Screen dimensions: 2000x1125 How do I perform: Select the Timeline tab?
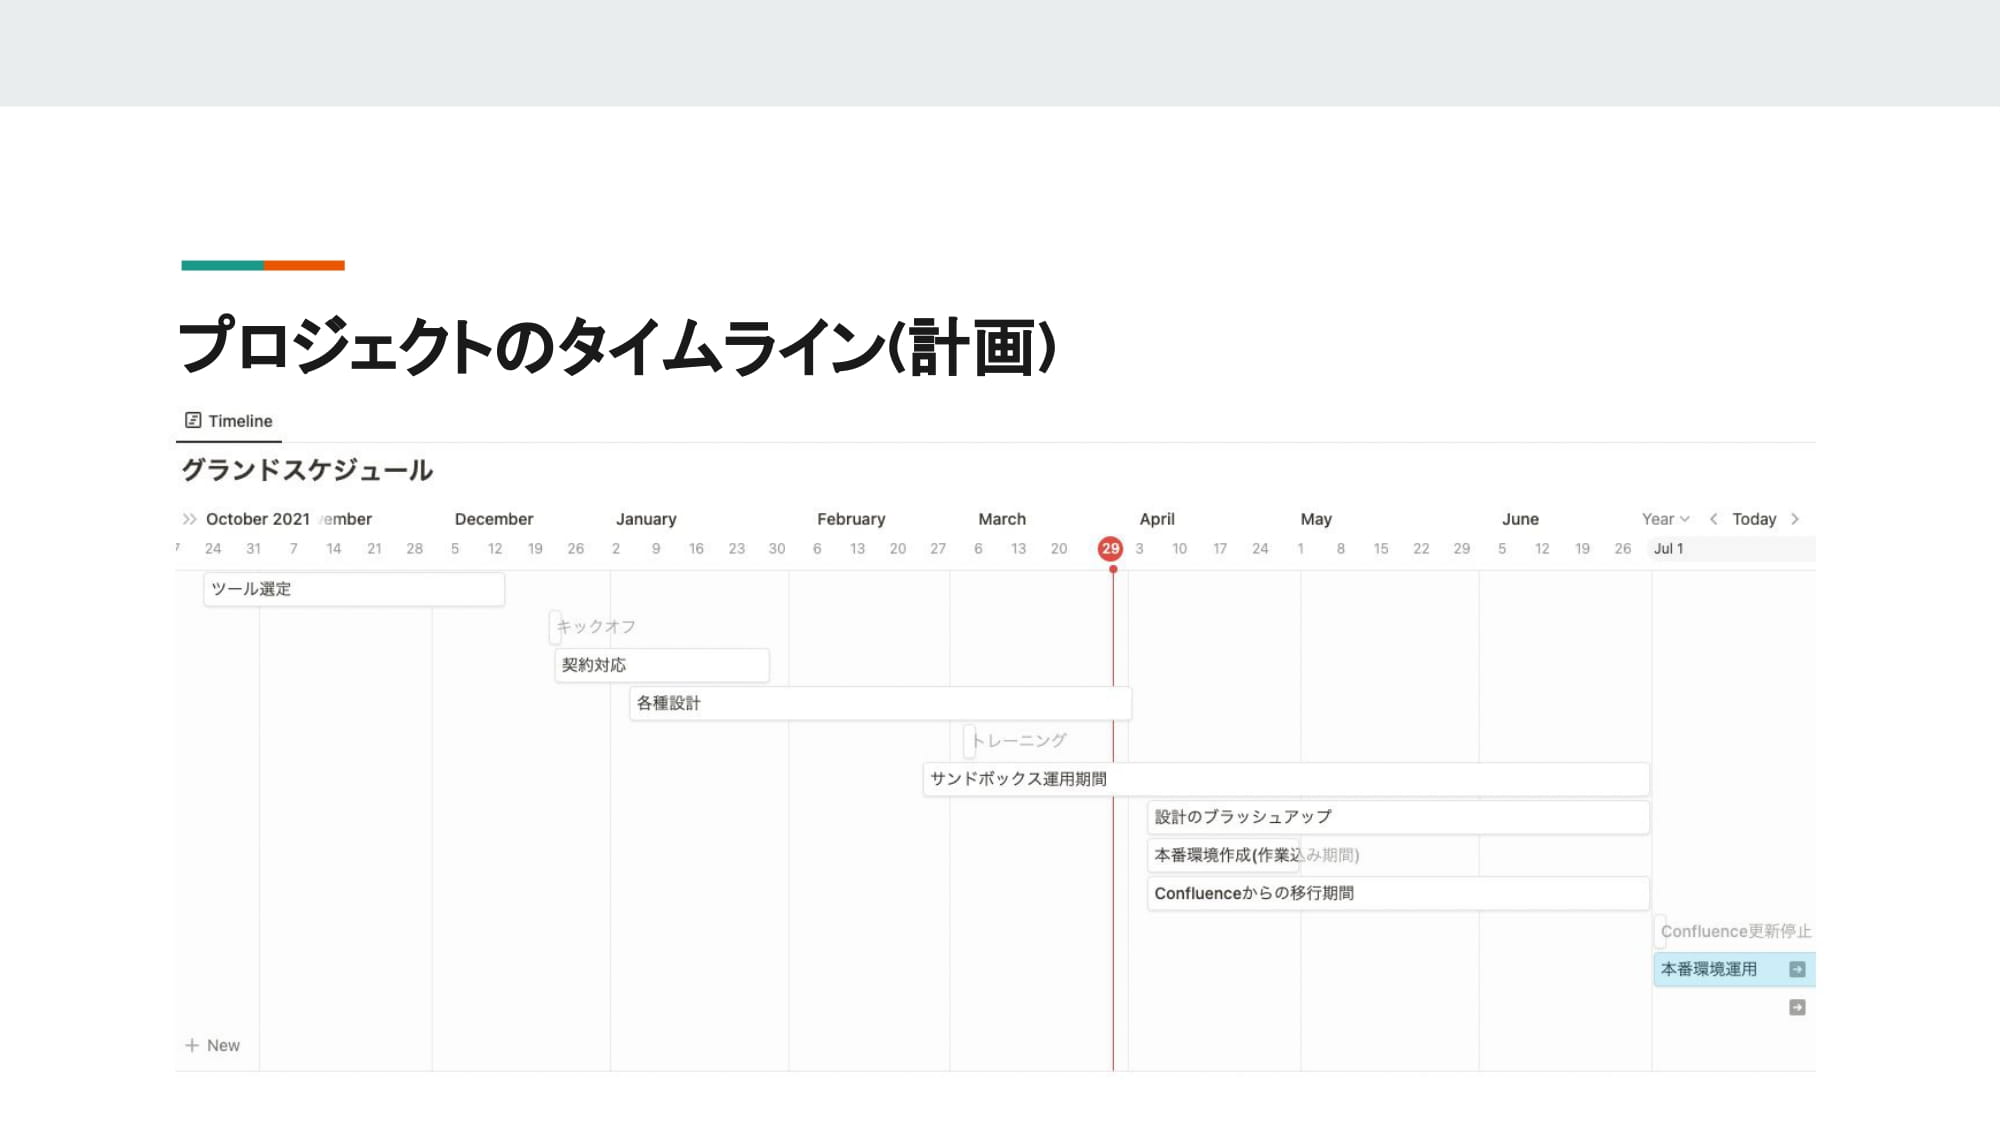239,421
